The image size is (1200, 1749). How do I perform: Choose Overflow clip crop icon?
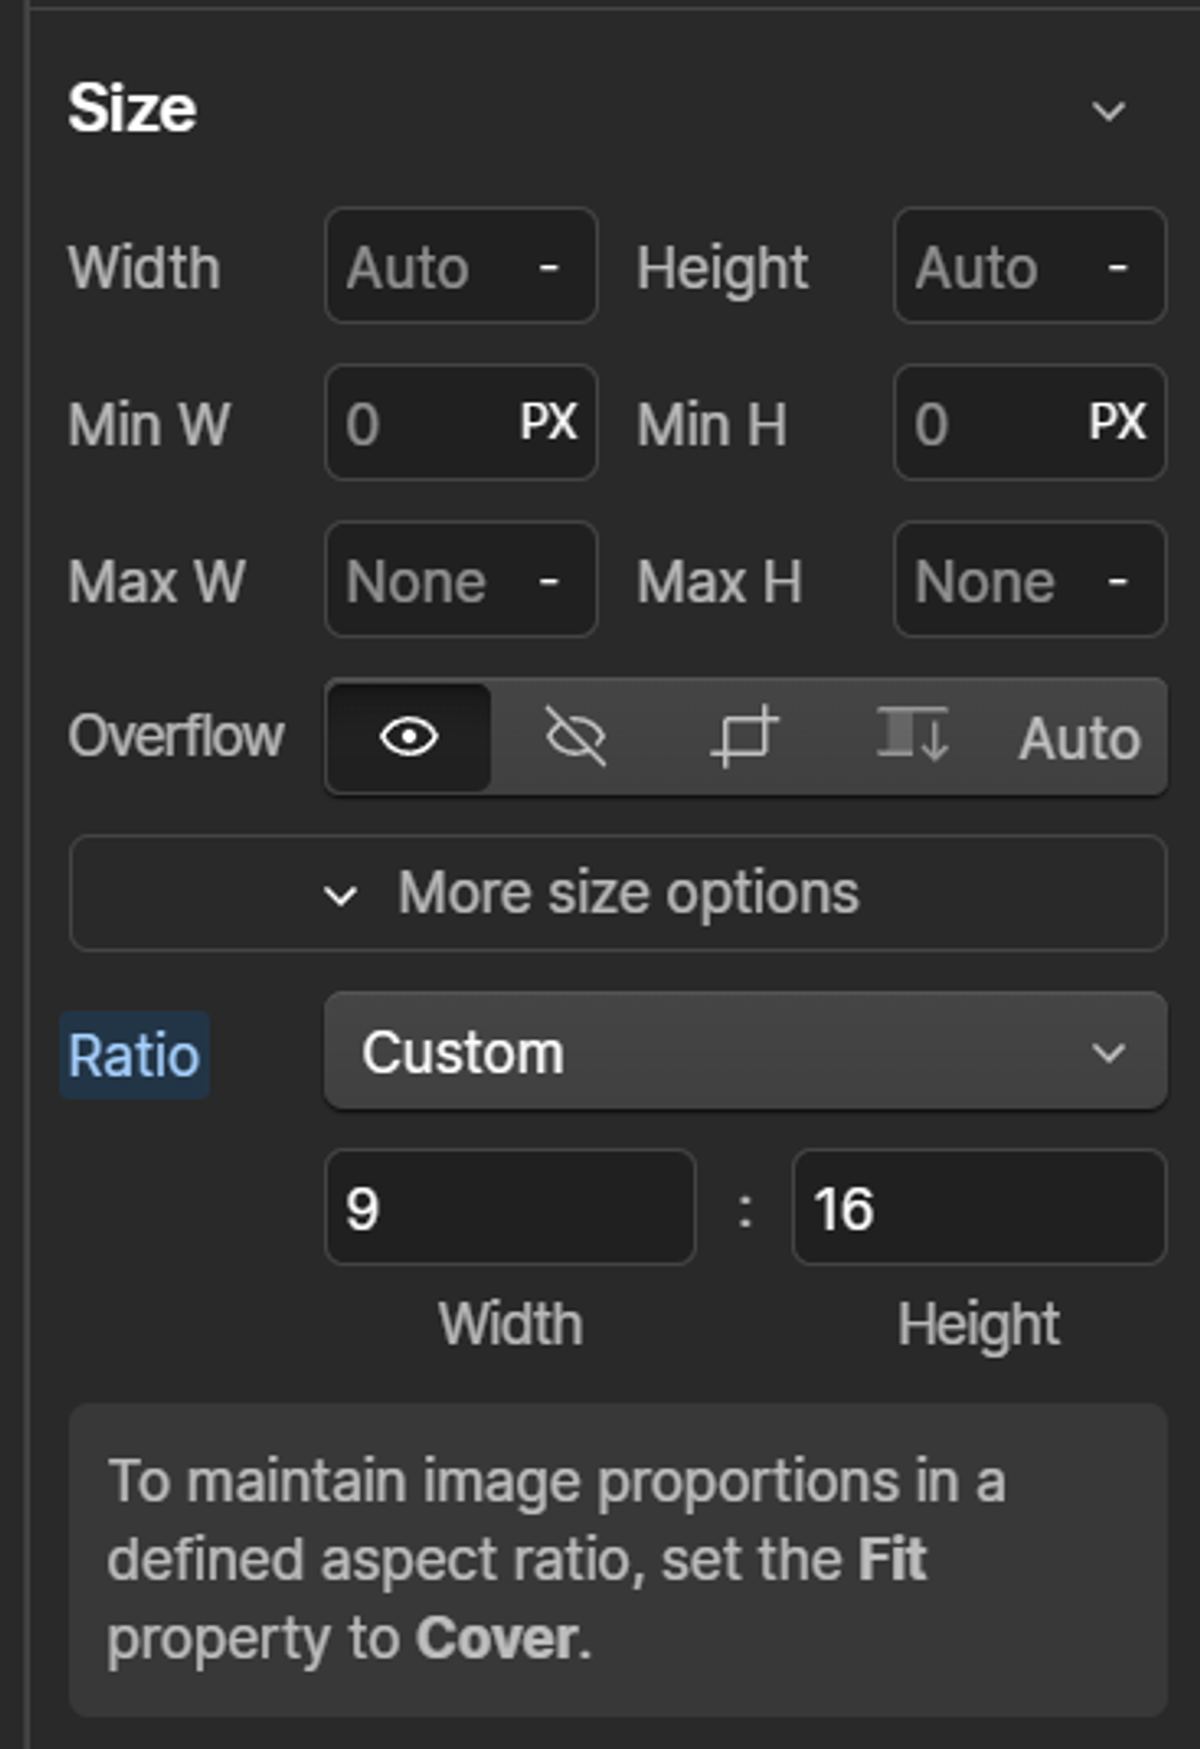pyautogui.click(x=744, y=738)
